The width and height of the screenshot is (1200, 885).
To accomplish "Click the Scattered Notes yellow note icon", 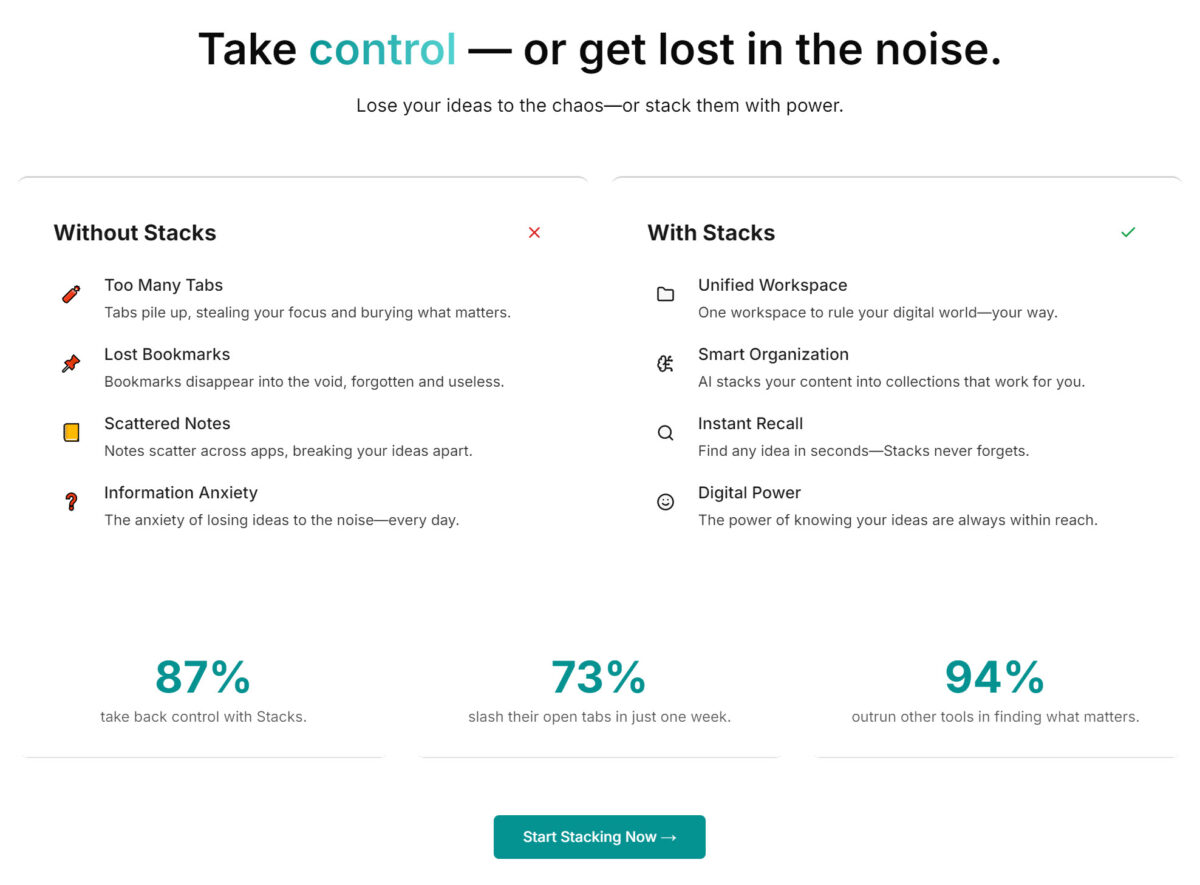I will [71, 433].
